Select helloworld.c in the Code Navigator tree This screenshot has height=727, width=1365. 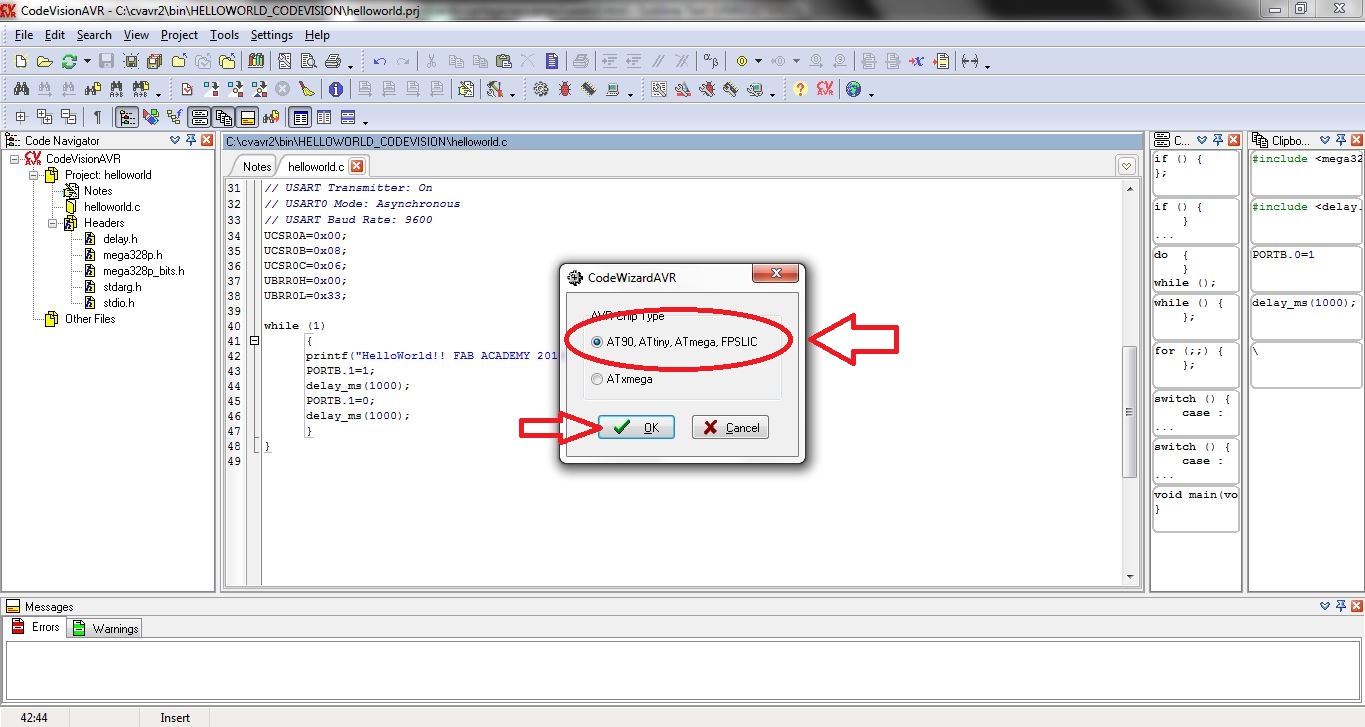(x=111, y=207)
